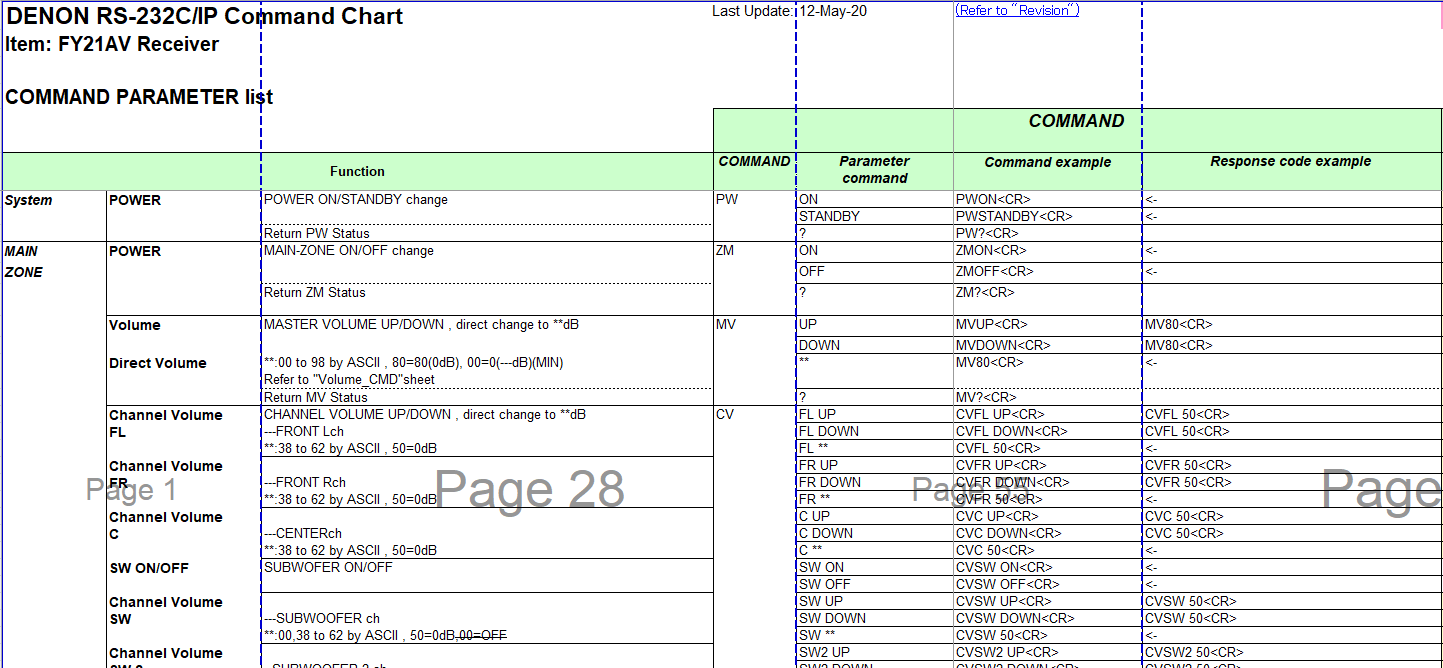Image resolution: width=1443 pixels, height=668 pixels.
Task: Click the 'Direct Volume' label
Action: pyautogui.click(x=158, y=363)
